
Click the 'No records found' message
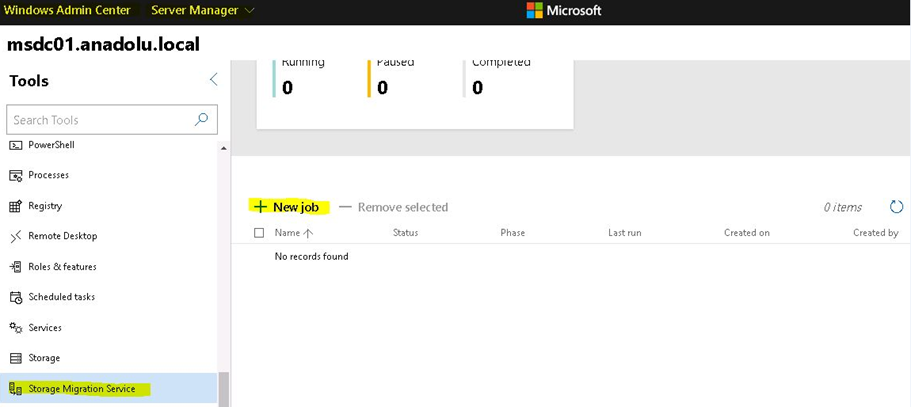pos(311,256)
